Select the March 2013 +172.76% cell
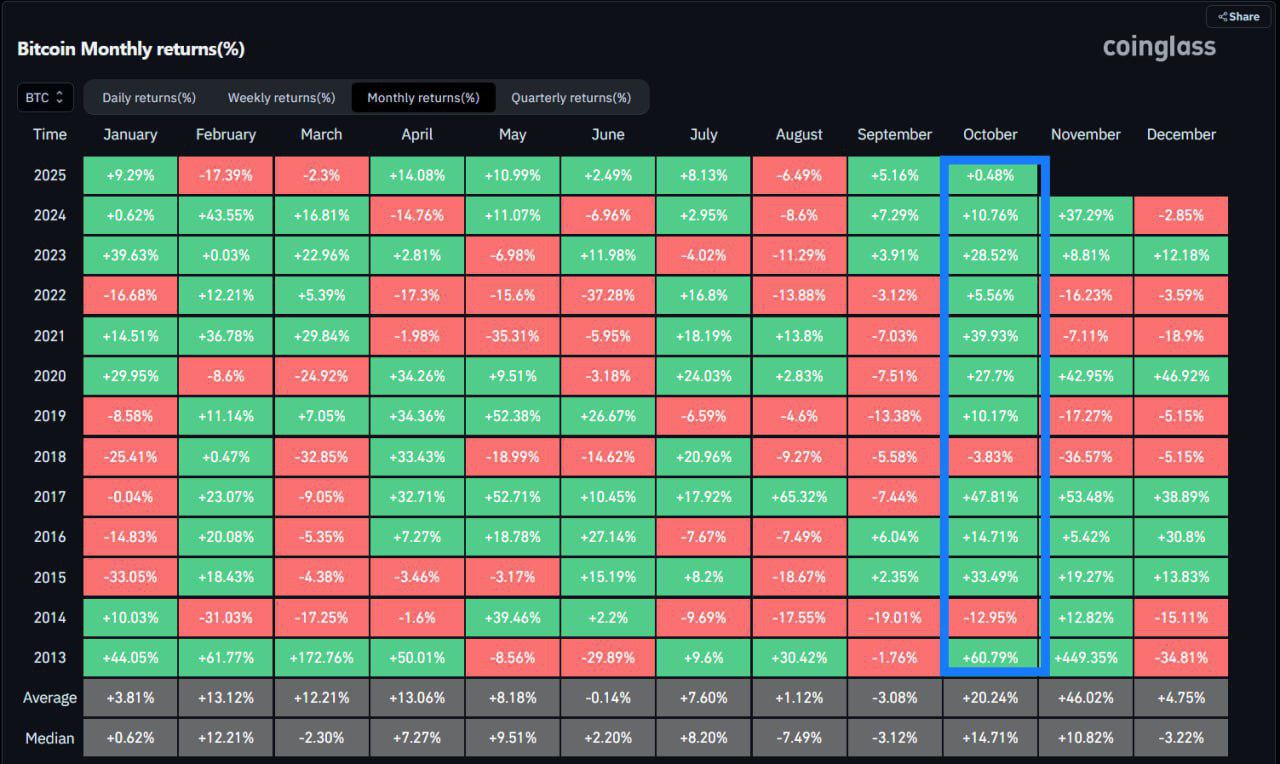 [x=321, y=658]
